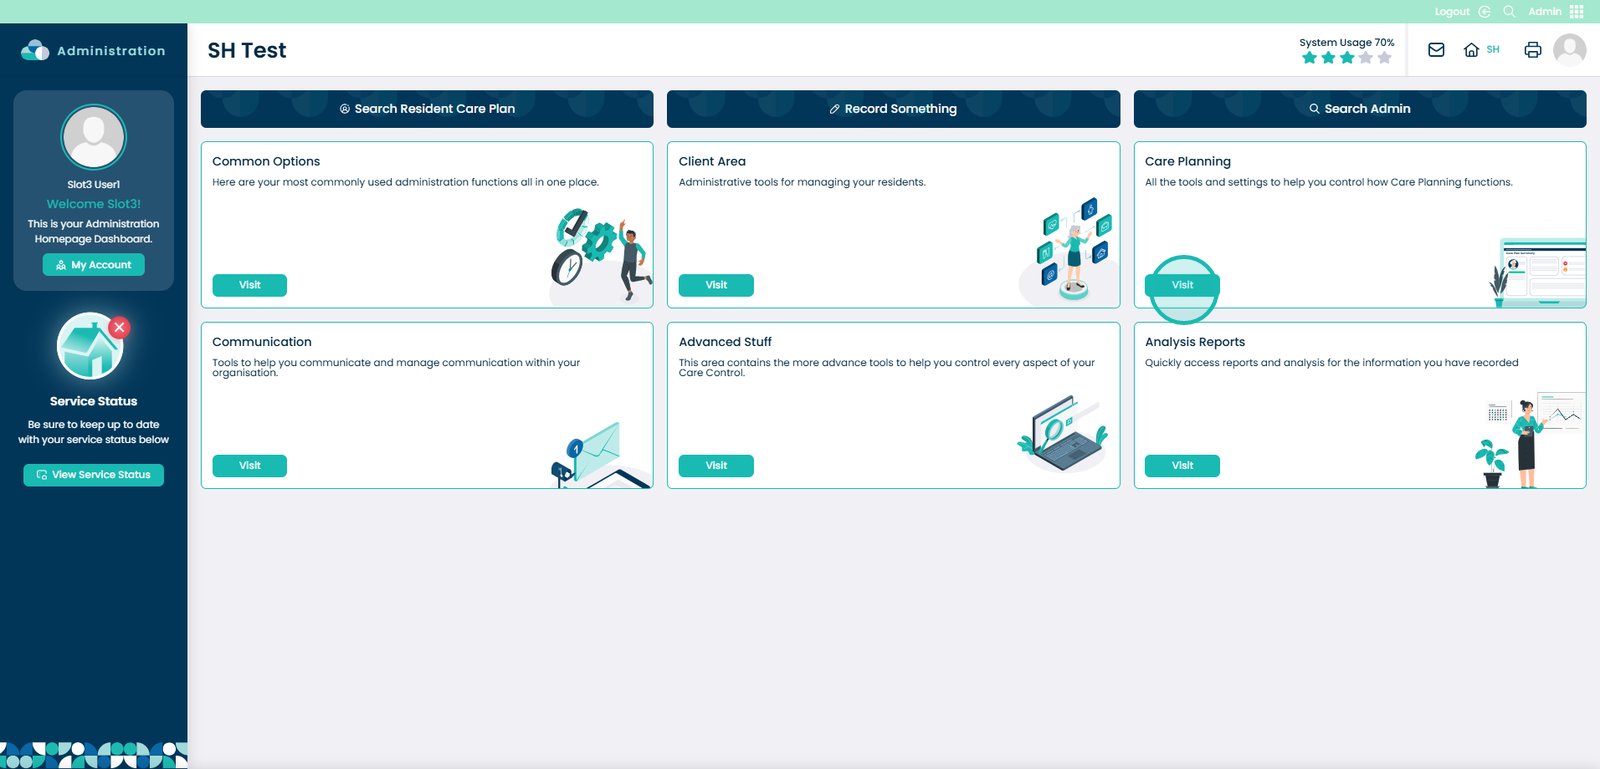This screenshot has width=1600, height=769.
Task: Go to the SH home icon
Action: pos(1471,50)
